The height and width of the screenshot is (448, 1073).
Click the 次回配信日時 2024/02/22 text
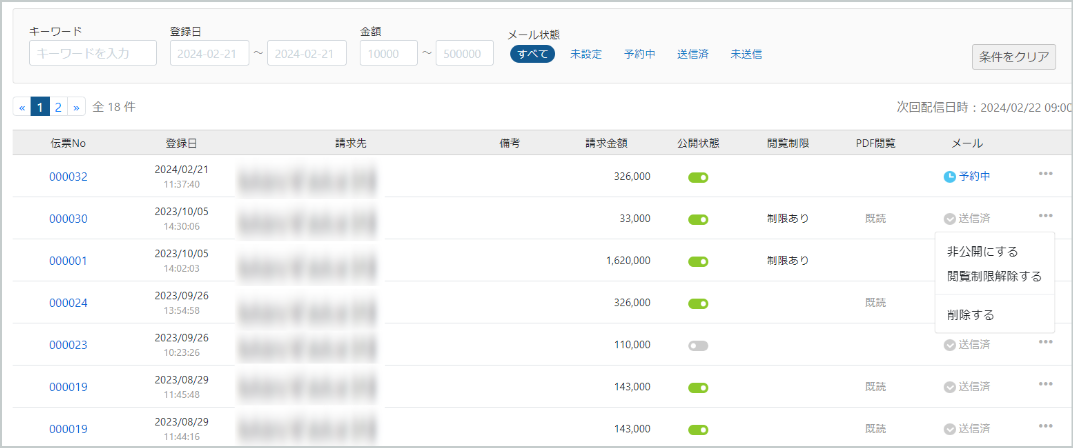[x=985, y=107]
